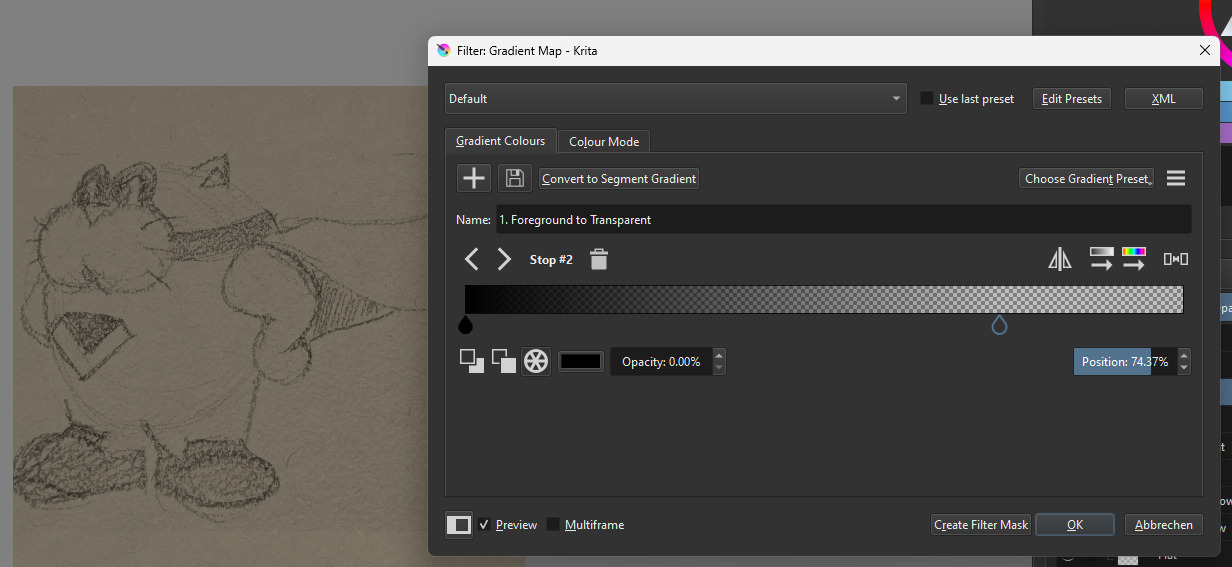Click the save gradient floppy disk icon
The height and width of the screenshot is (567, 1232).
point(515,178)
